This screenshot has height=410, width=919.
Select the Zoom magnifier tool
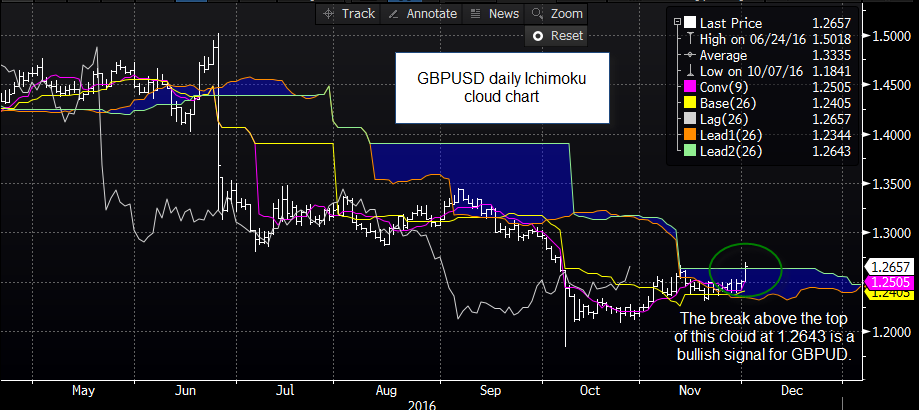click(x=558, y=13)
